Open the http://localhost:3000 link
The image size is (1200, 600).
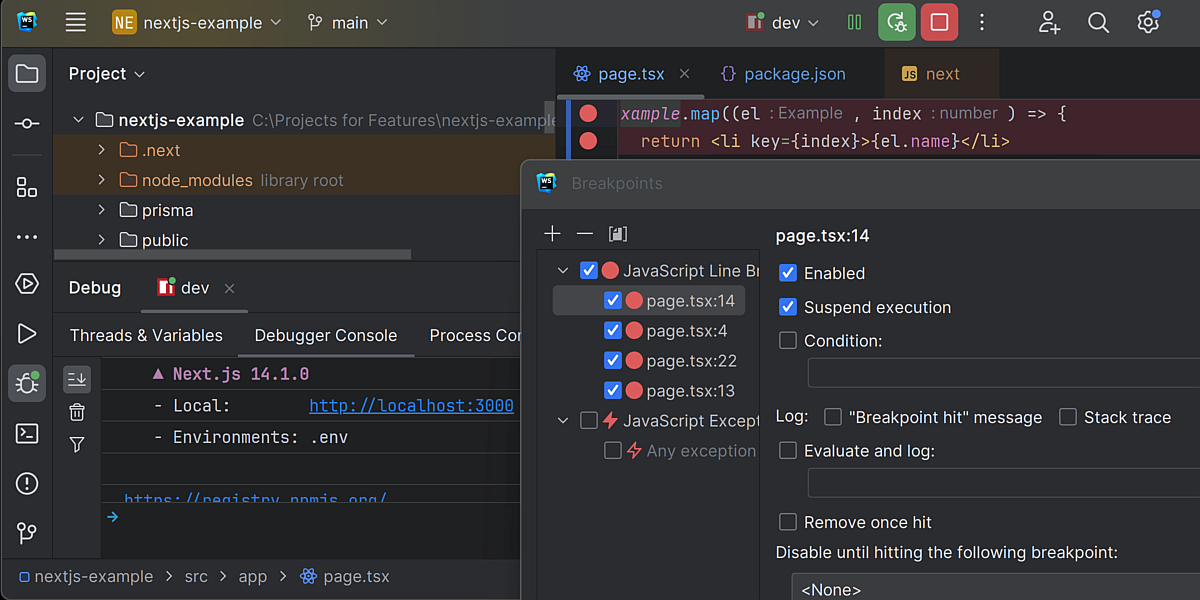pyautogui.click(x=411, y=405)
